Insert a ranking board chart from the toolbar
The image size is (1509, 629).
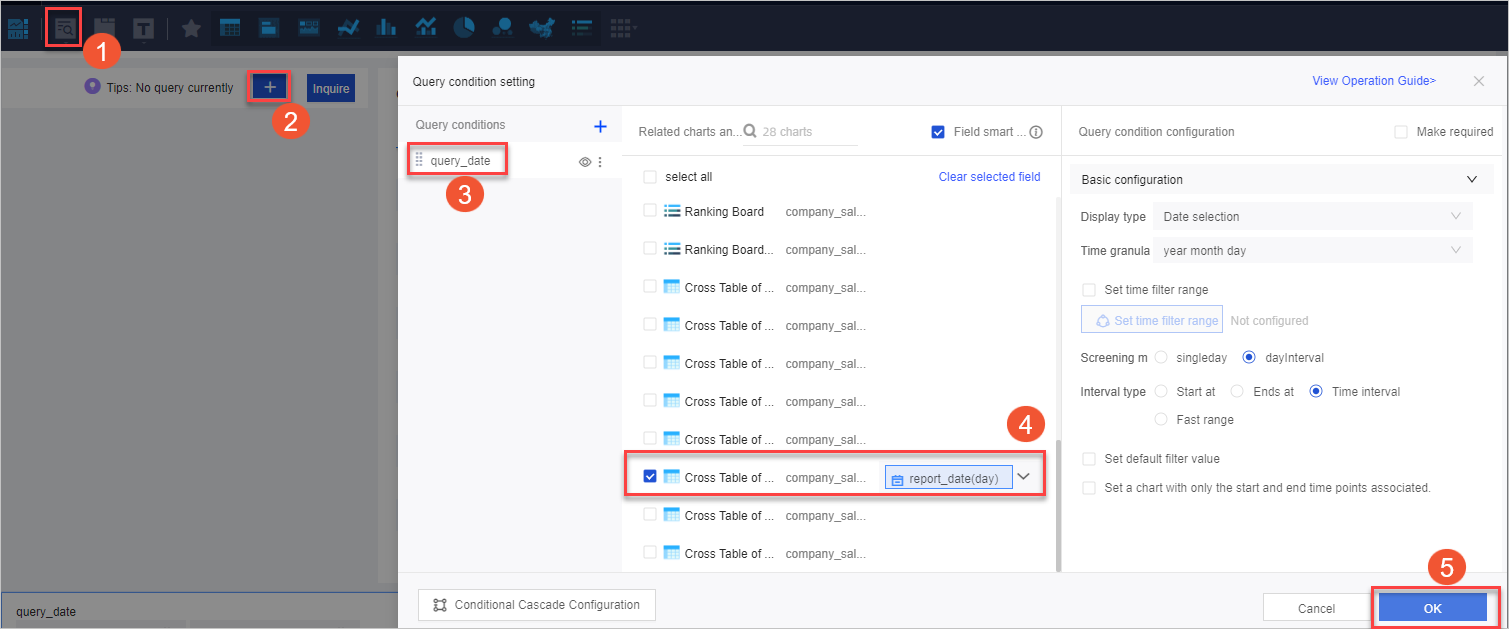(x=581, y=28)
